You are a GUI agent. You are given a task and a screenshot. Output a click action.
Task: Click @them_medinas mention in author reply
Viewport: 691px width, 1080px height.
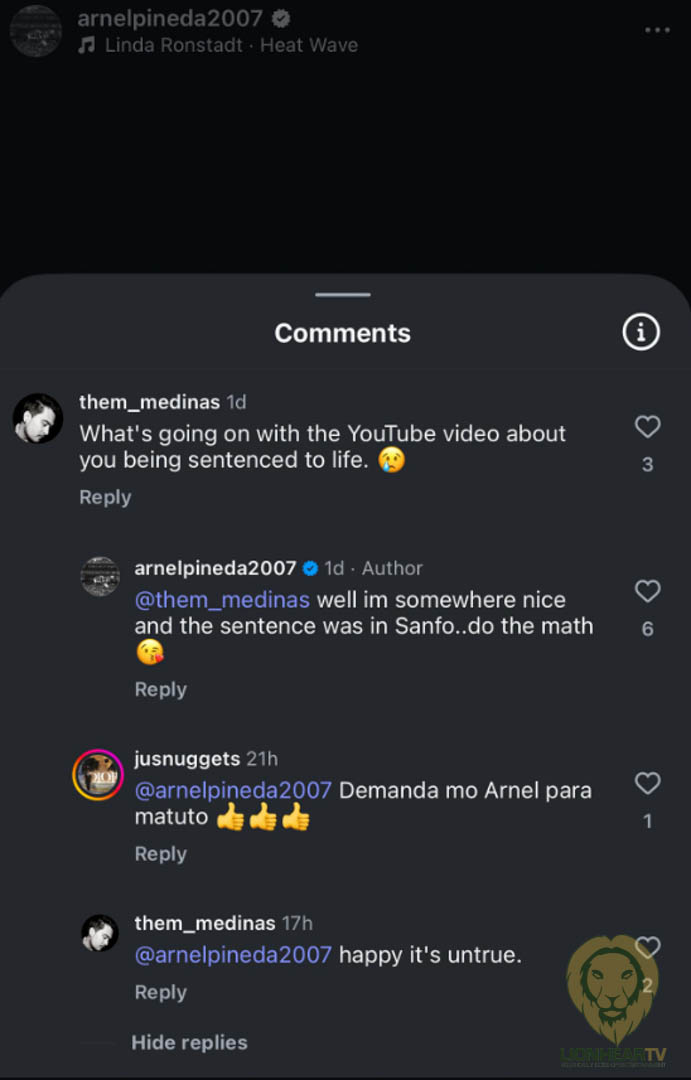click(222, 600)
